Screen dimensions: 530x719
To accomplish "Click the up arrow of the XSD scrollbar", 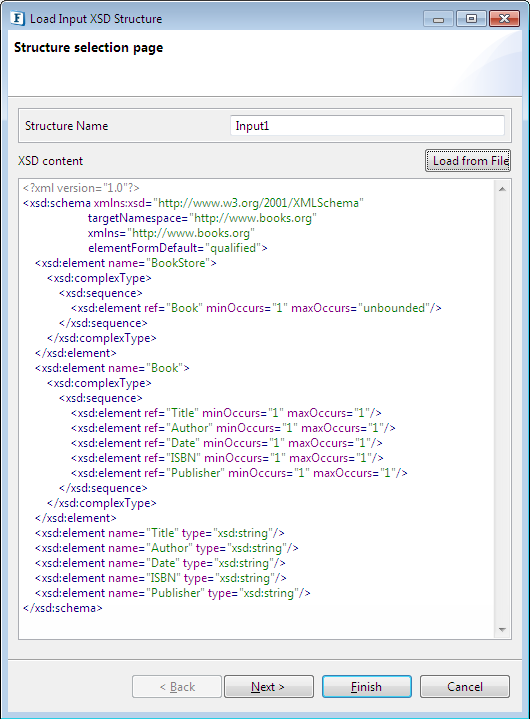I will pyautogui.click(x=502, y=188).
